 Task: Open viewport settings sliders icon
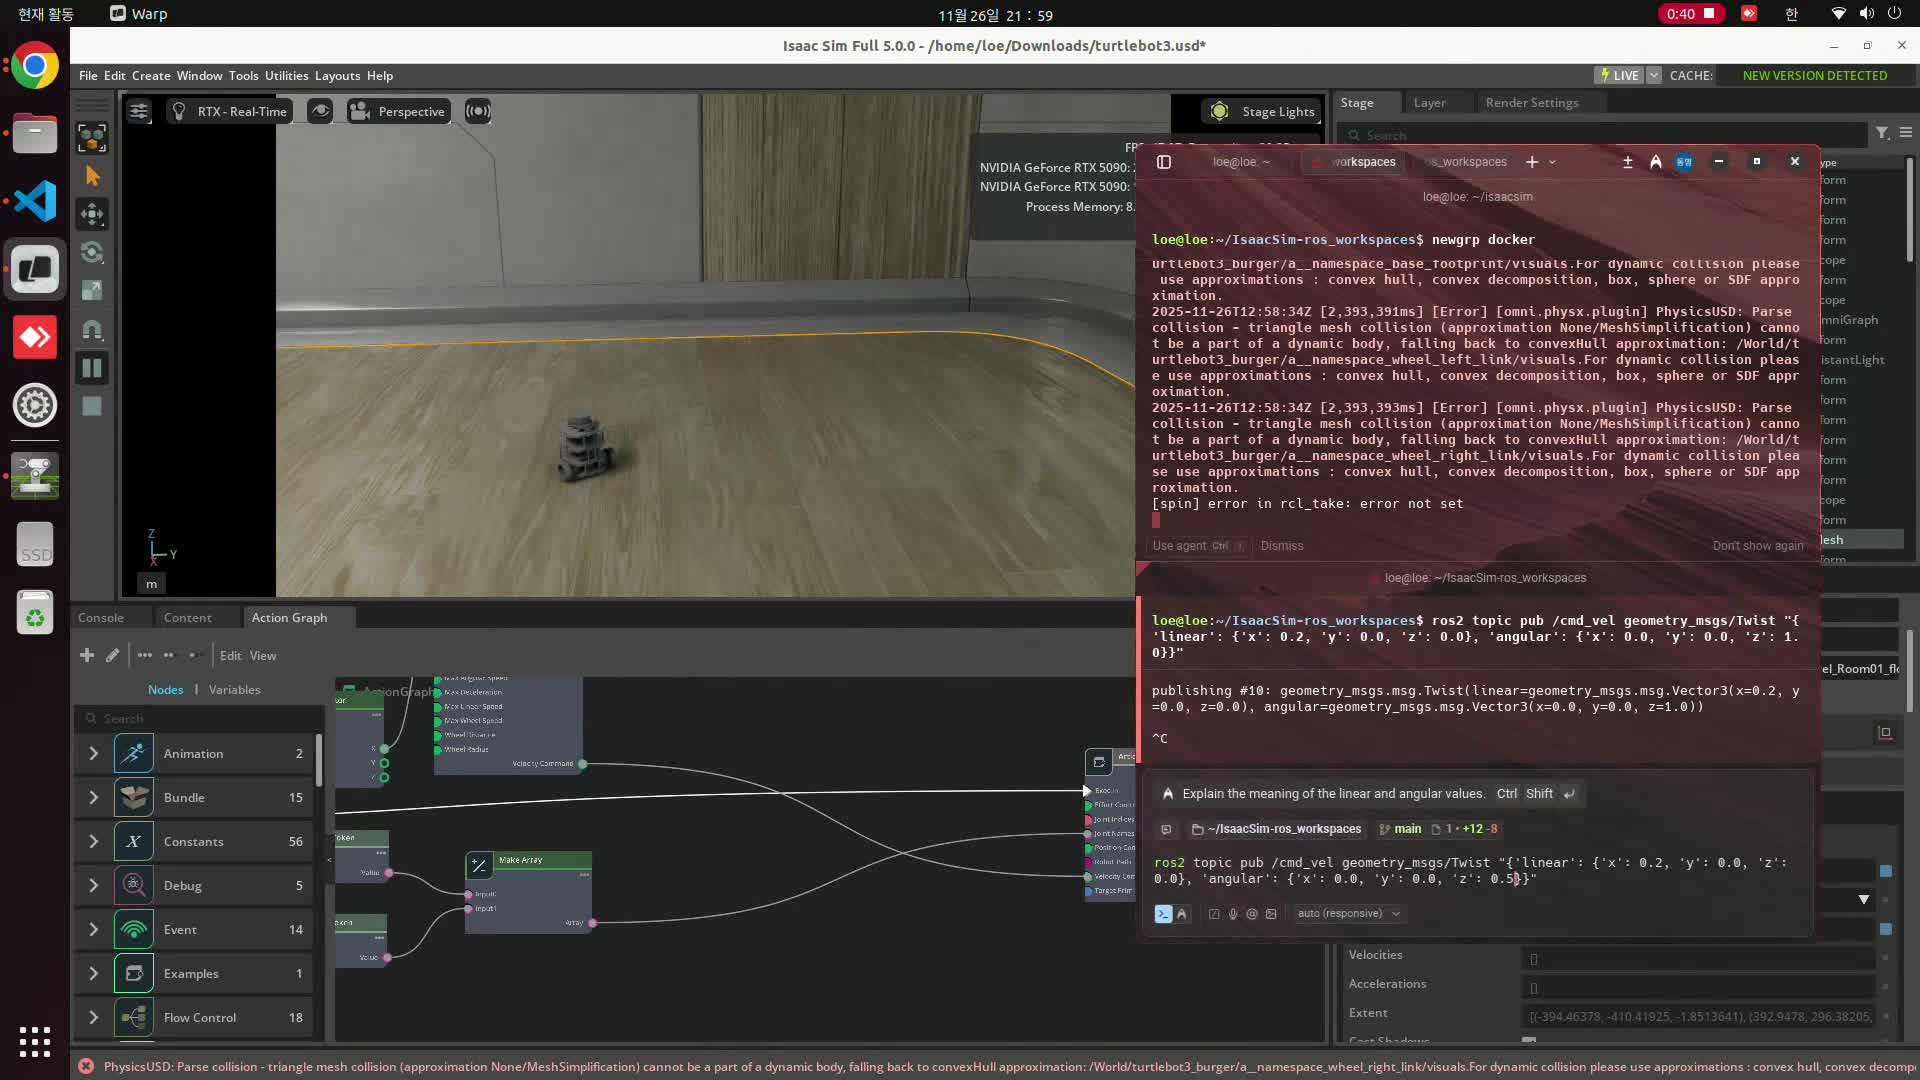(x=139, y=111)
